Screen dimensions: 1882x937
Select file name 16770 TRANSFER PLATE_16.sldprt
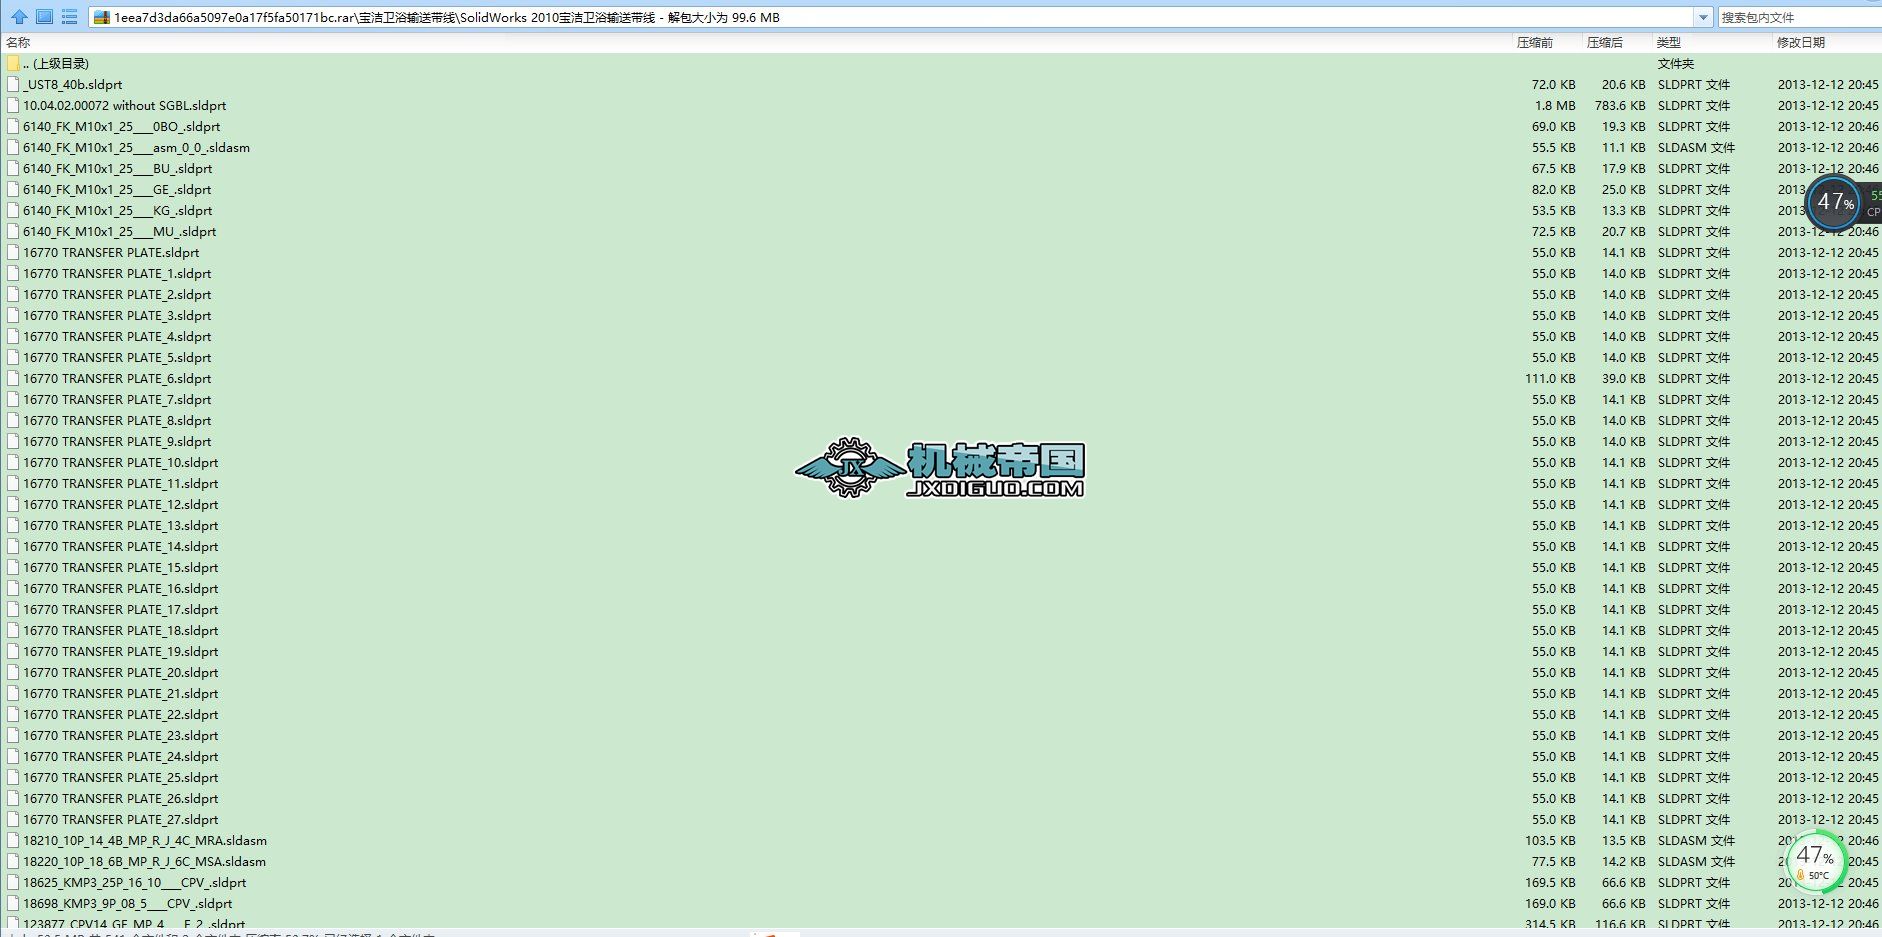120,588
